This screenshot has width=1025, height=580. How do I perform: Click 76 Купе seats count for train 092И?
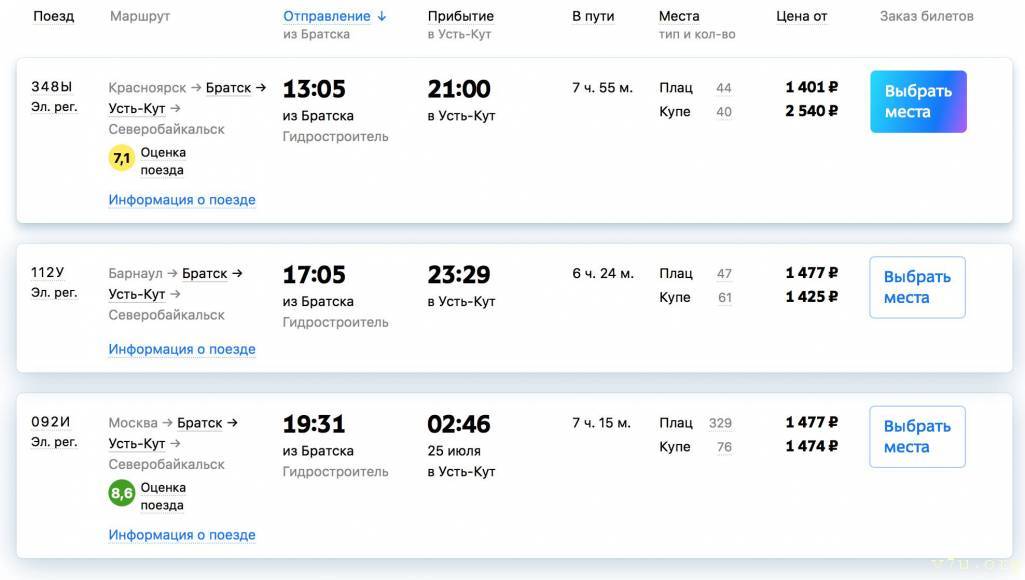[724, 448]
